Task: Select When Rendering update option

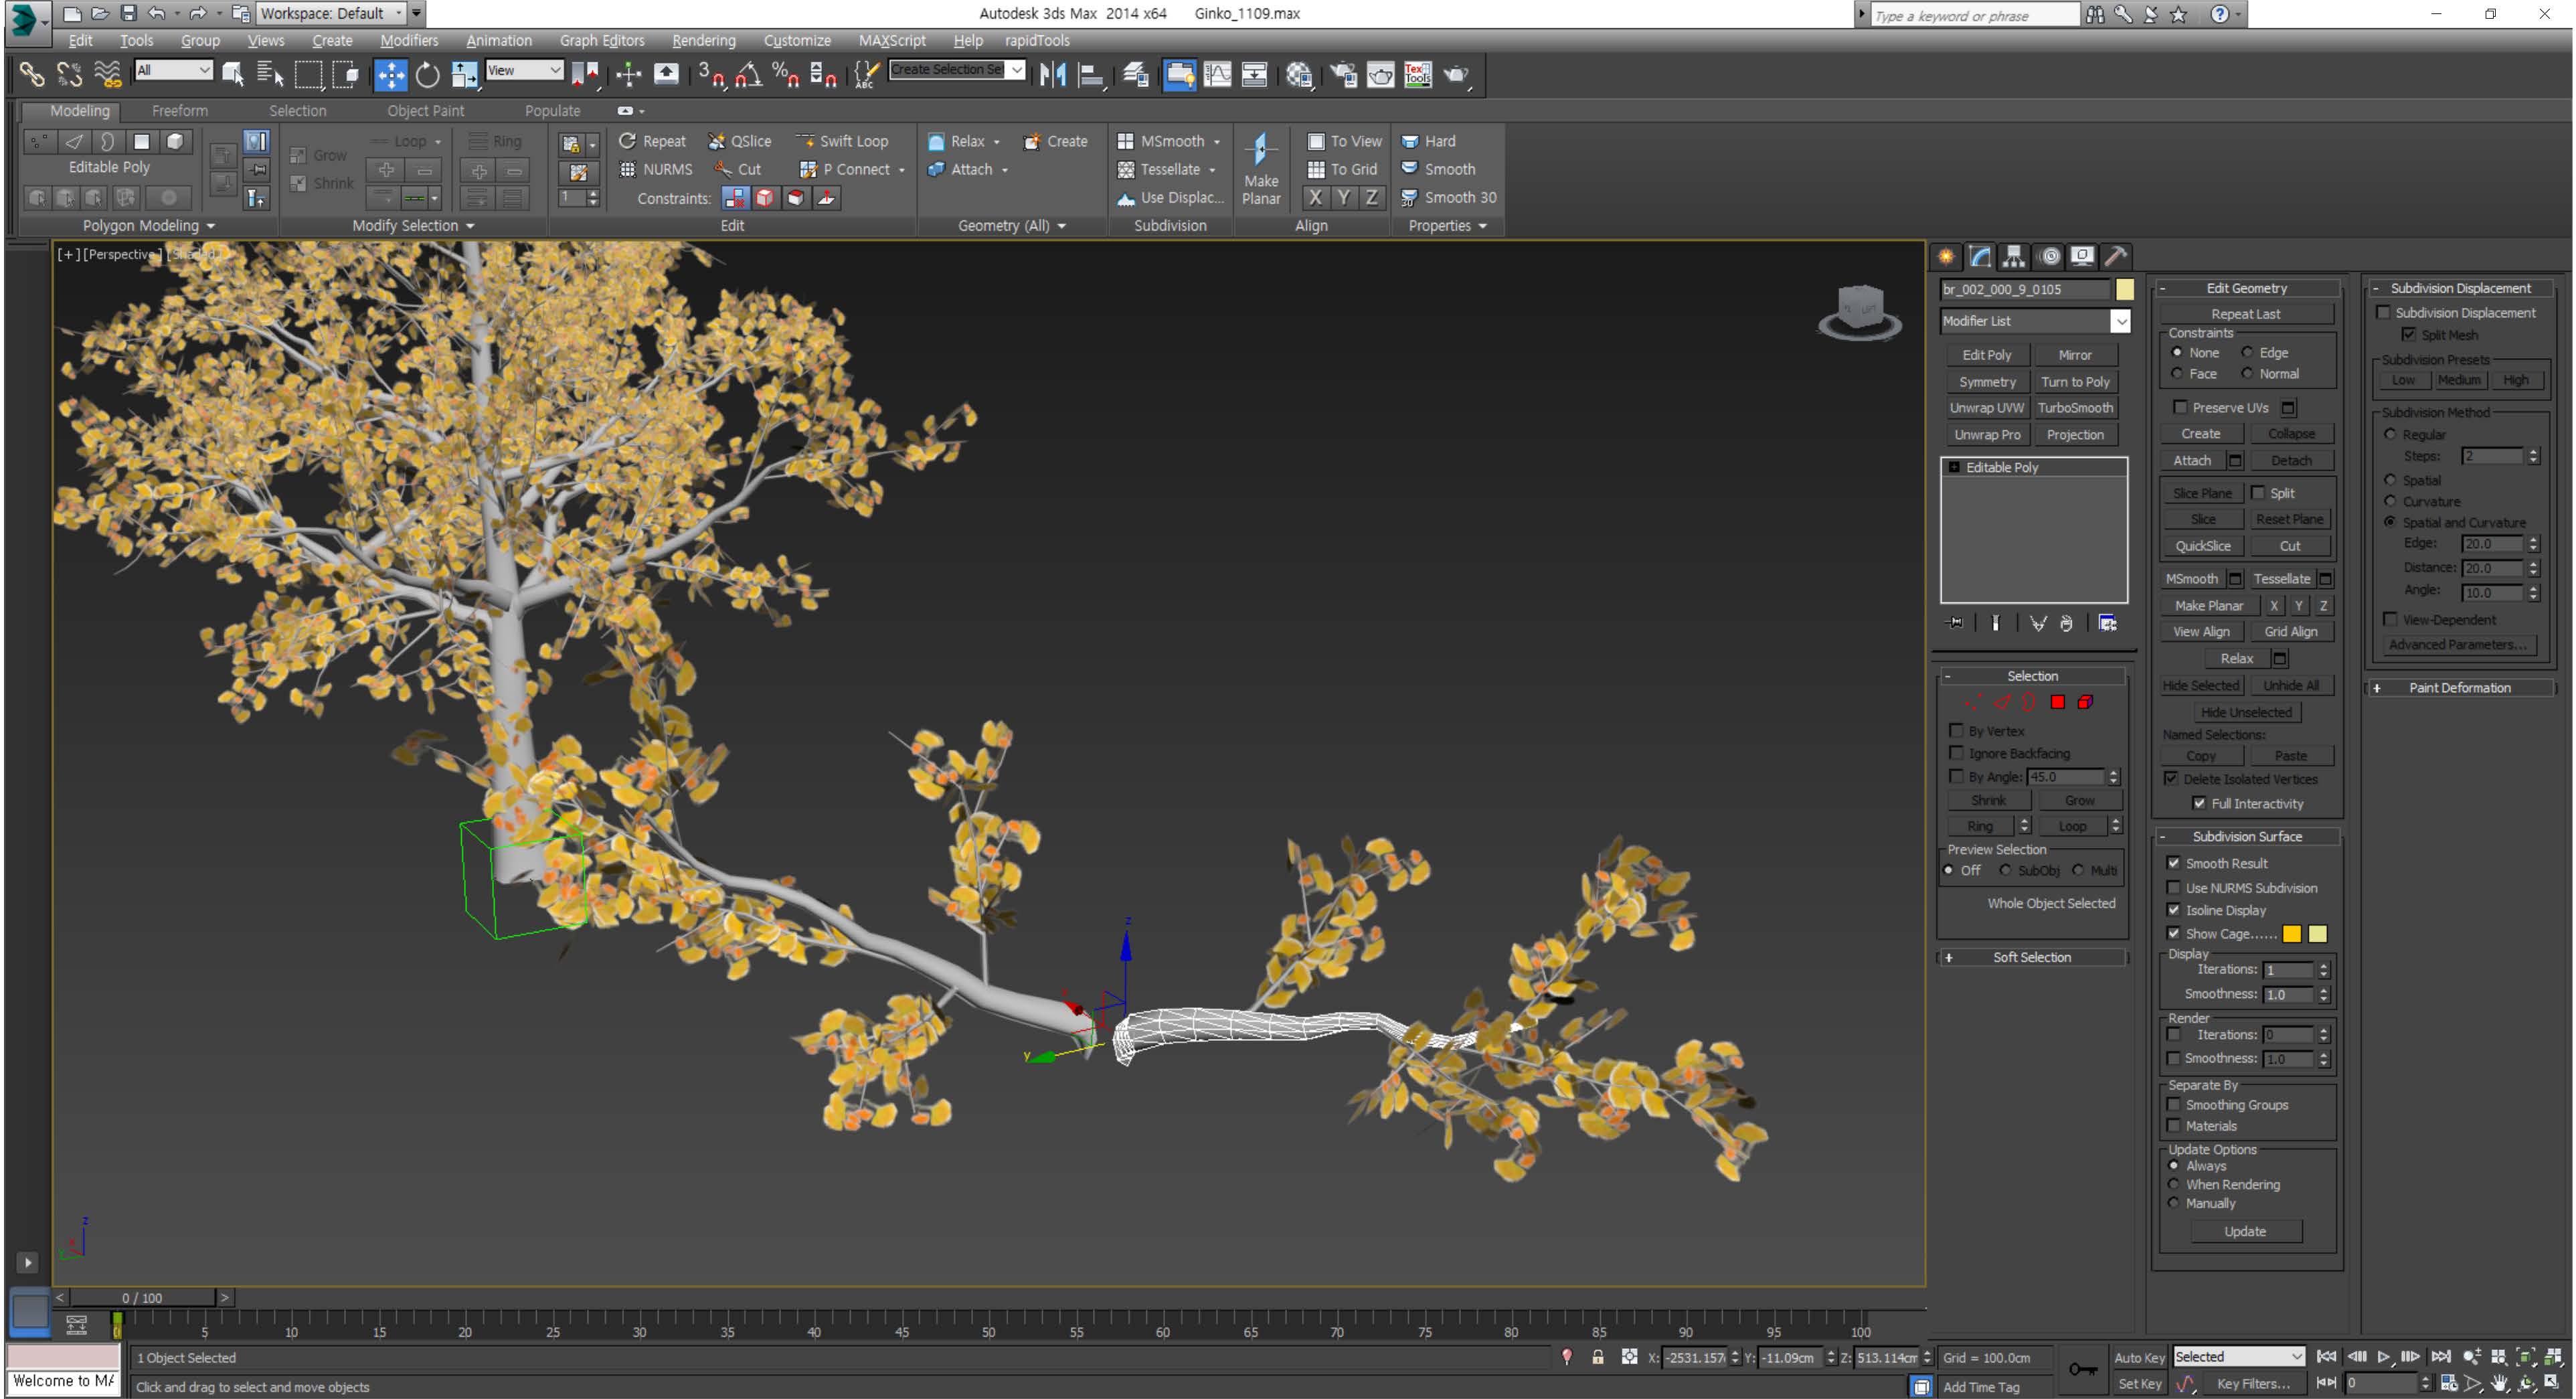Action: (2173, 1184)
